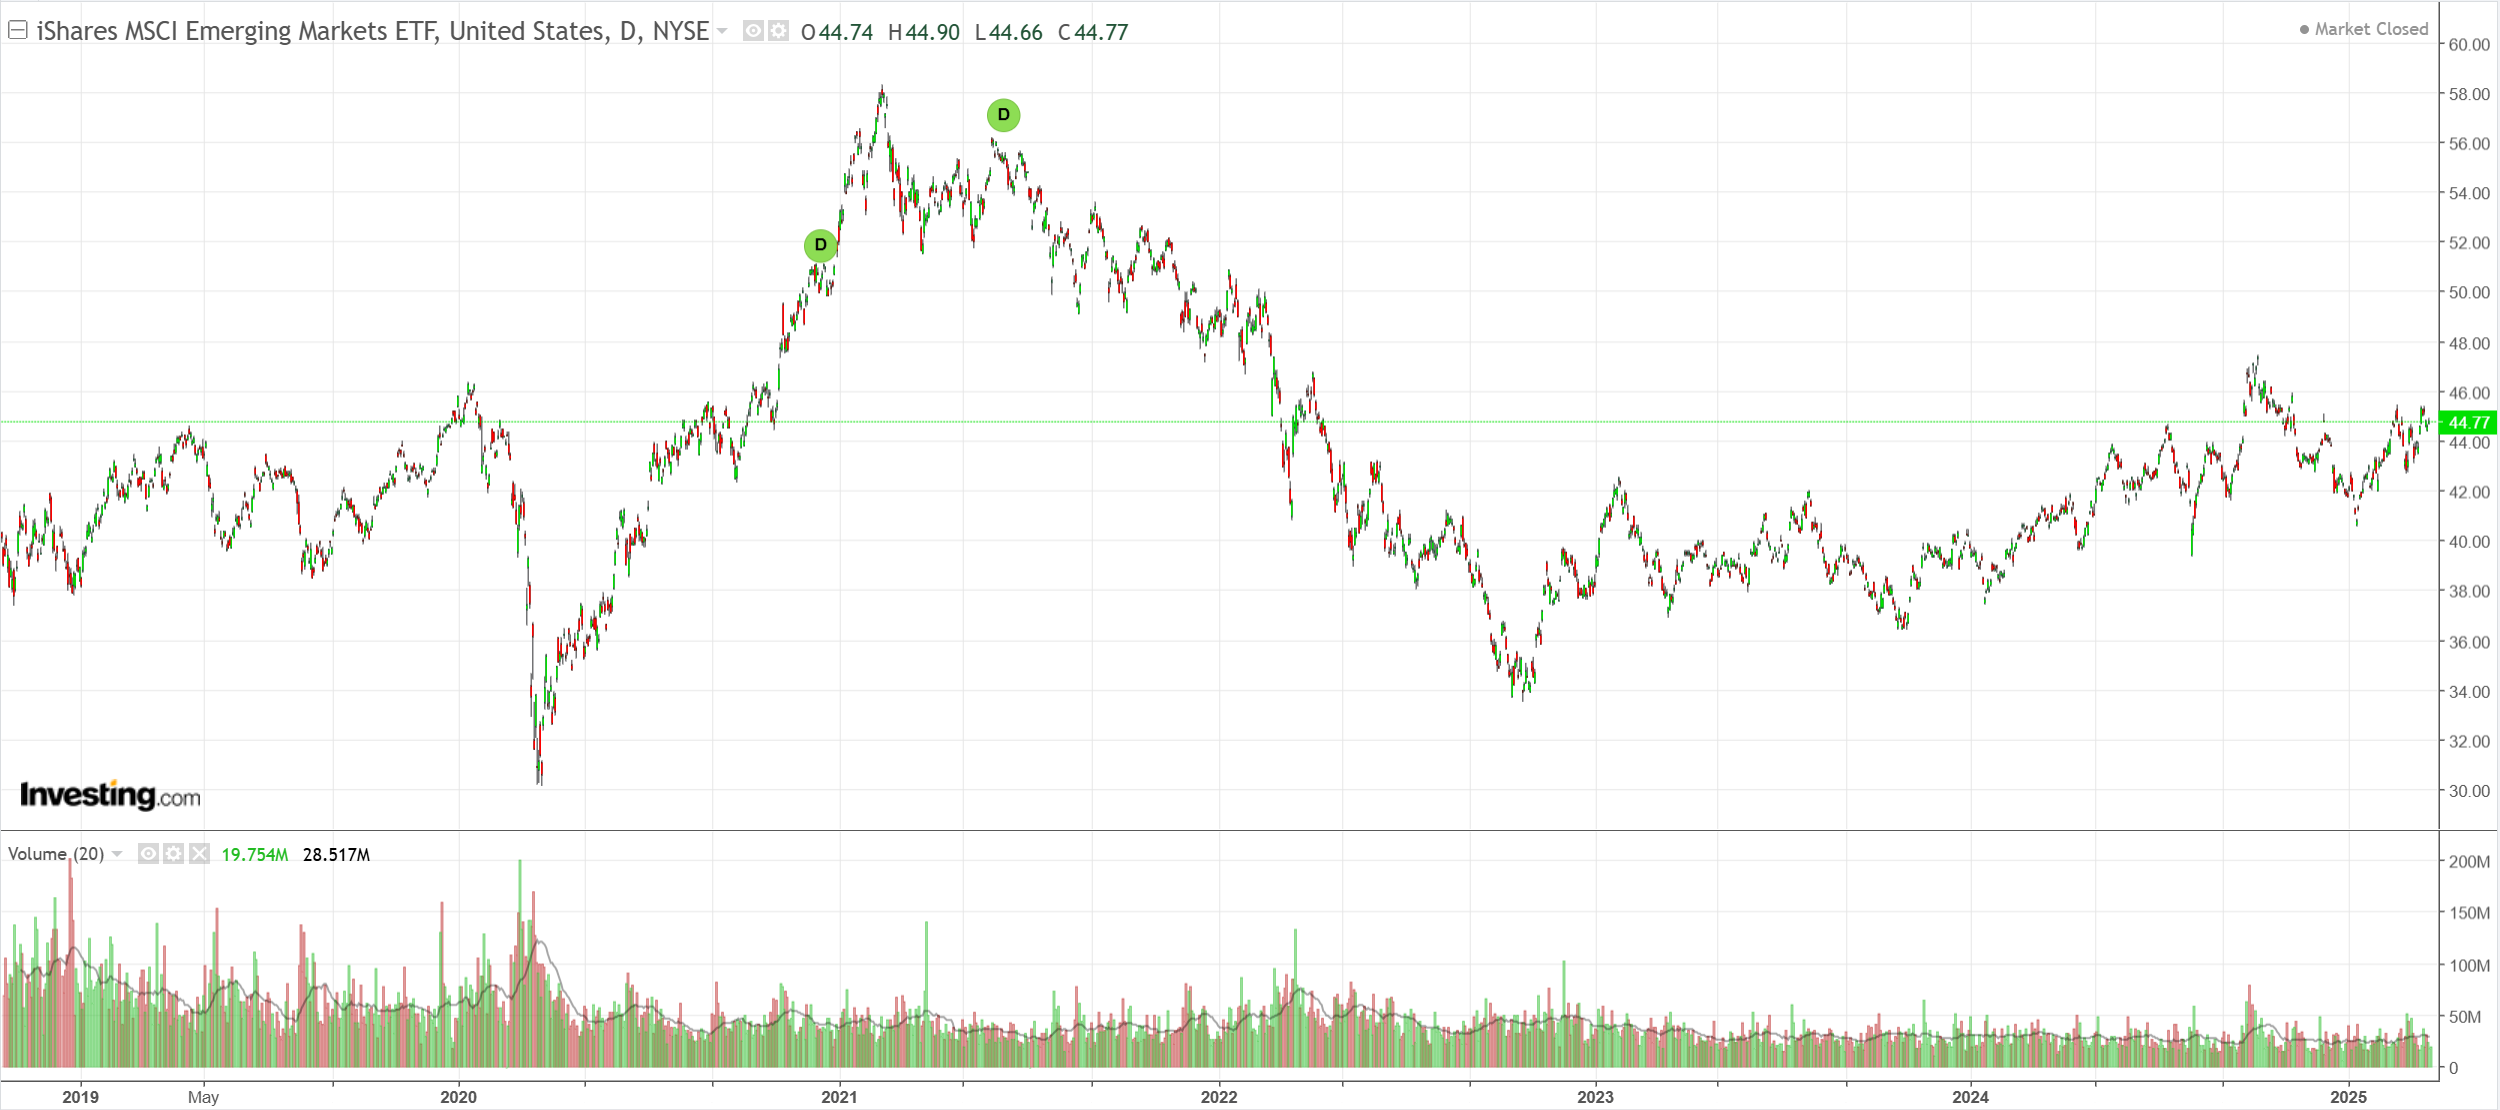Open the Investing.com logo link
This screenshot has height=1110, width=2500.
[x=110, y=796]
